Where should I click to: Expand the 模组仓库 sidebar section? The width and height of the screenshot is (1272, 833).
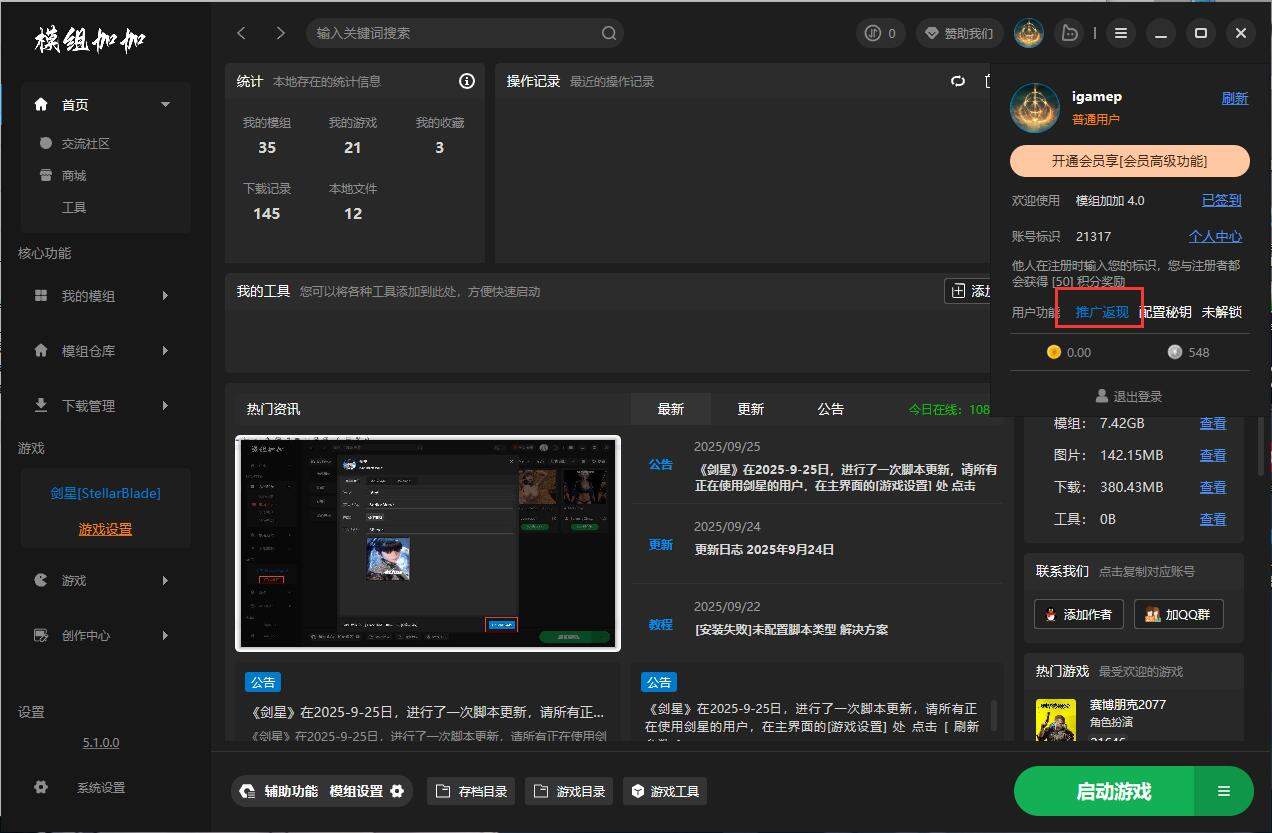(165, 351)
